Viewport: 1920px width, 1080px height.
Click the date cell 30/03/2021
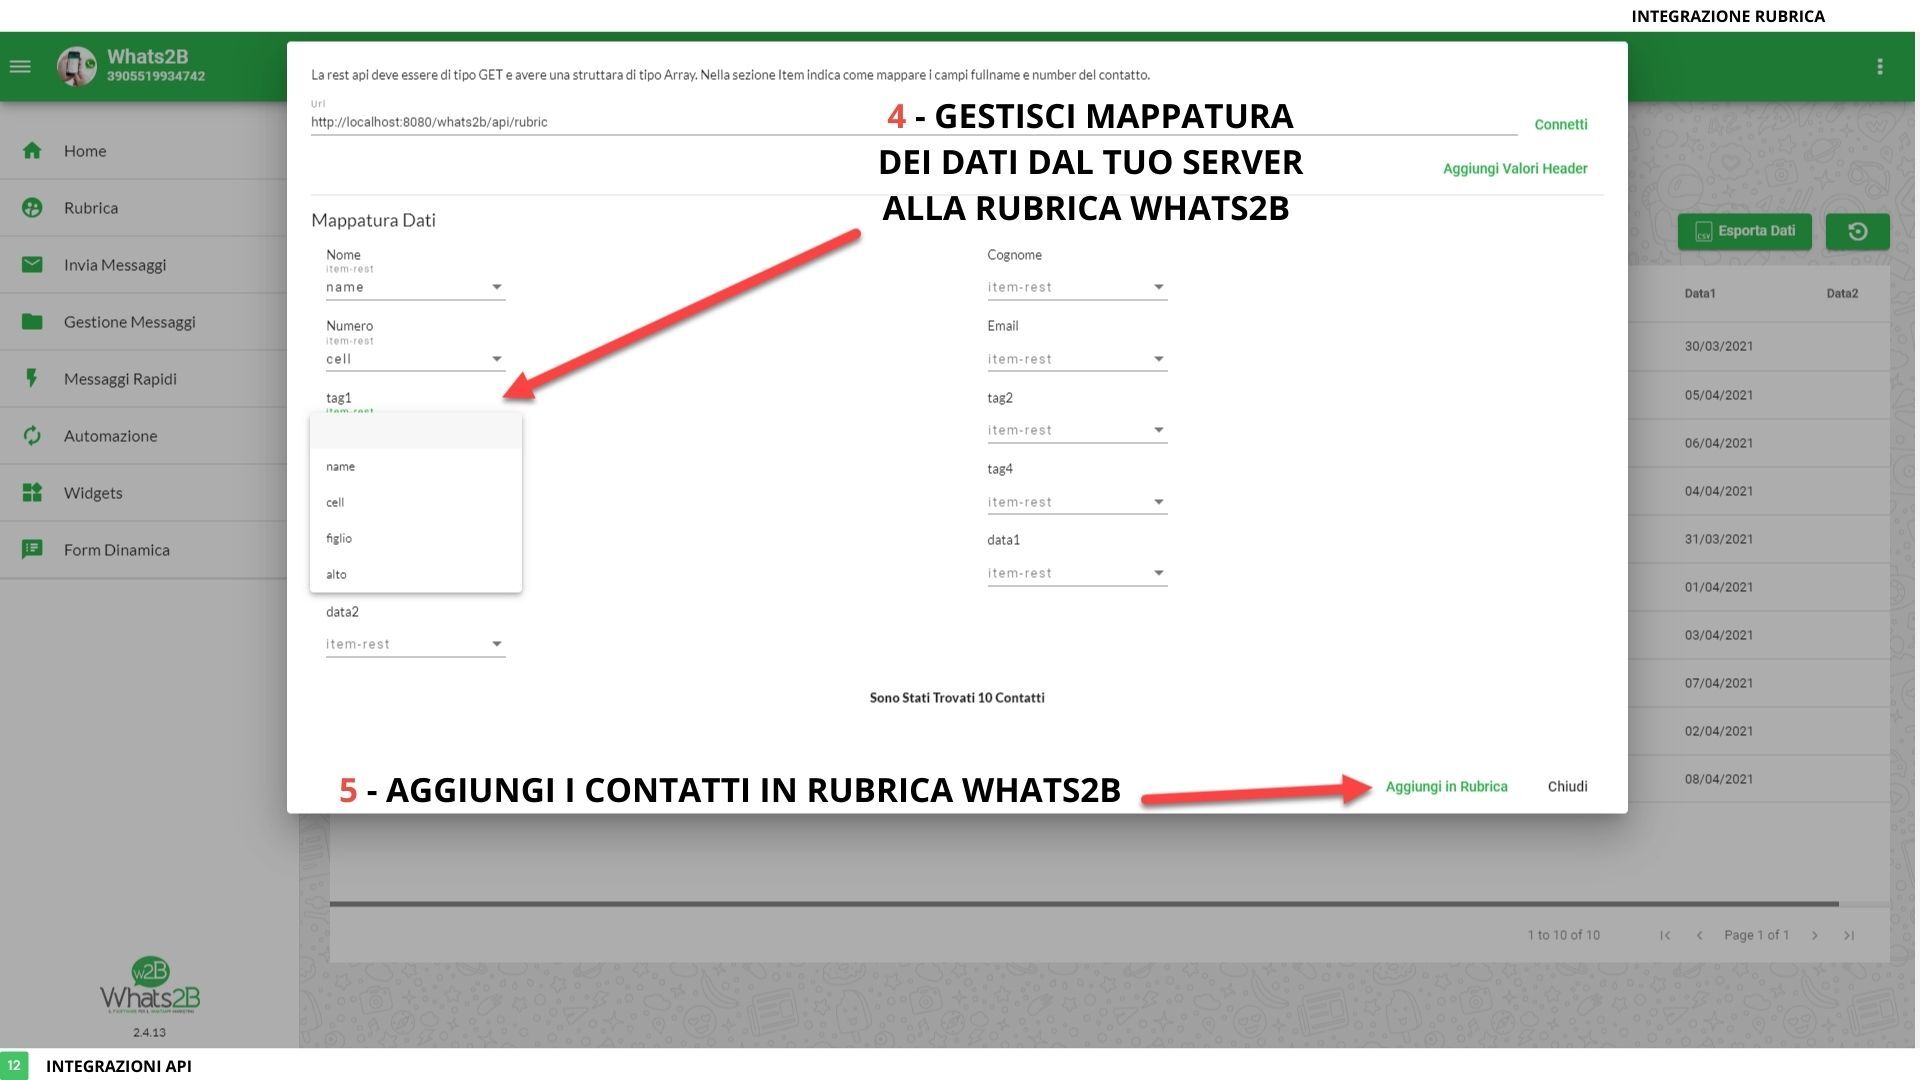coord(1719,347)
